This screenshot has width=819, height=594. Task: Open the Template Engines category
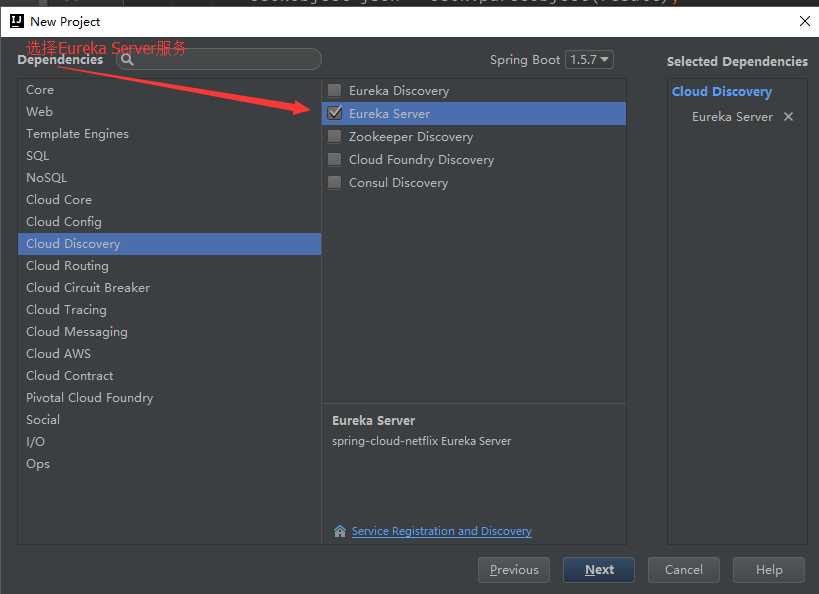click(169, 134)
